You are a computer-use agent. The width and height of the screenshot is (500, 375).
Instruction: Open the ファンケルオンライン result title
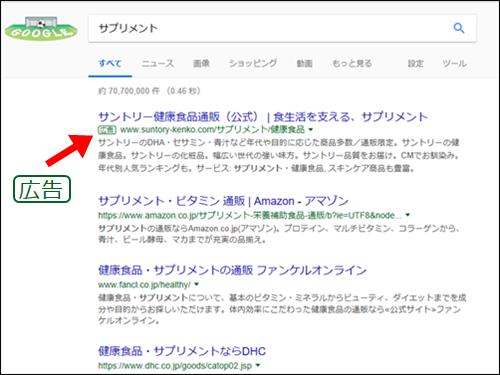point(232,270)
